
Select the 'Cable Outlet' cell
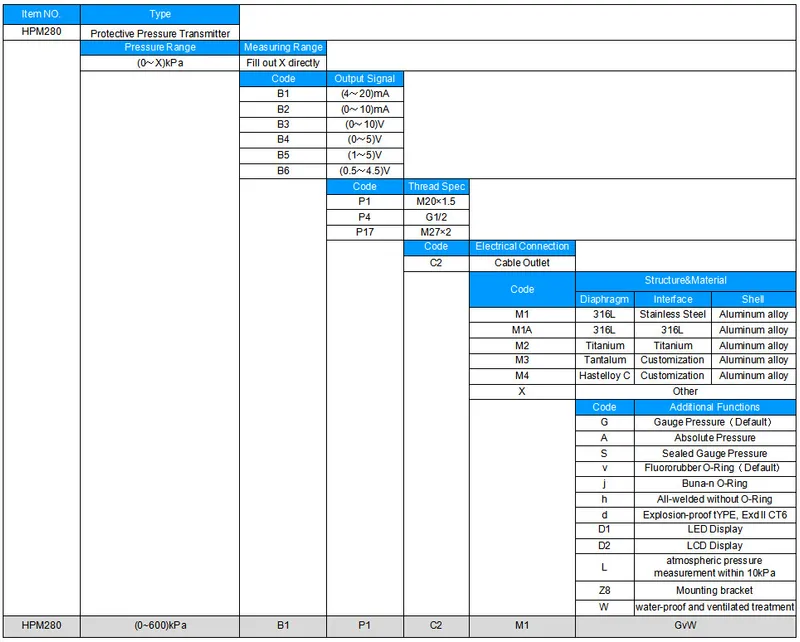pos(522,263)
